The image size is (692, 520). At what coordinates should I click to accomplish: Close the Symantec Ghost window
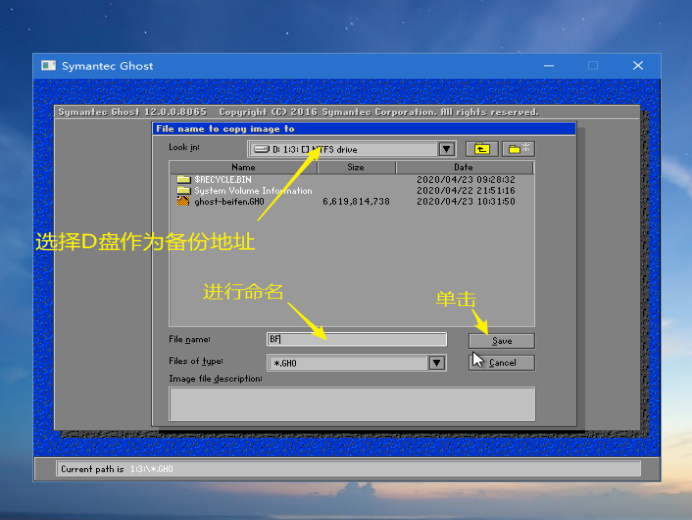coord(638,66)
